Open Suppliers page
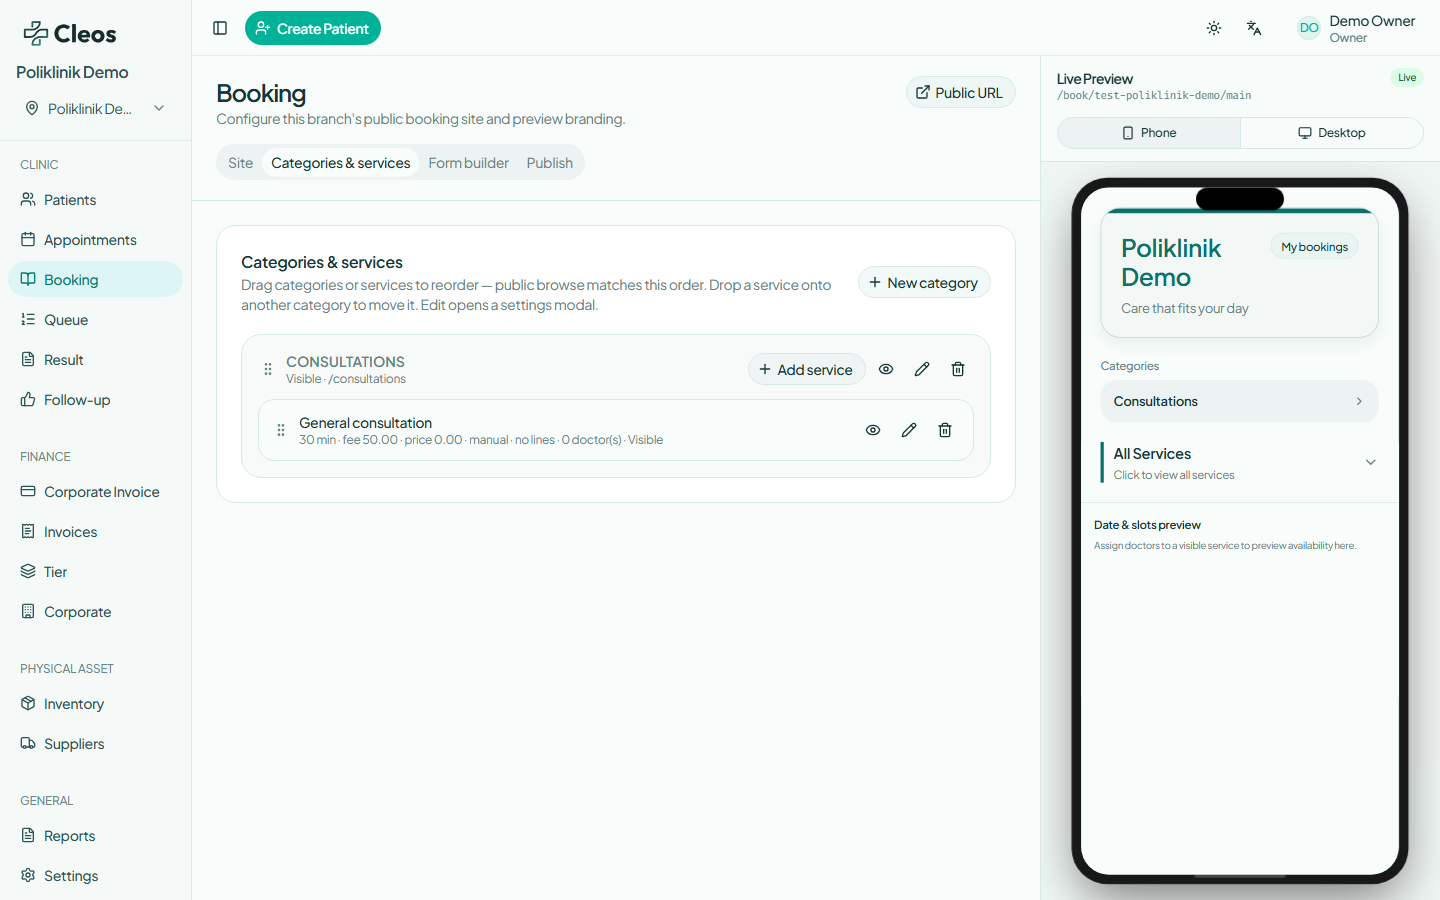This screenshot has width=1440, height=900. pos(96,744)
